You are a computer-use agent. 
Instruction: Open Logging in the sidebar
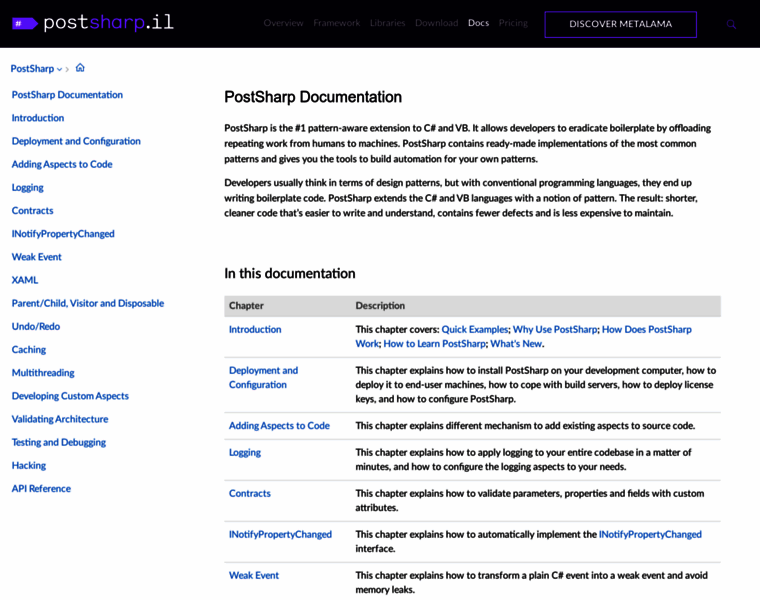[x=28, y=188]
